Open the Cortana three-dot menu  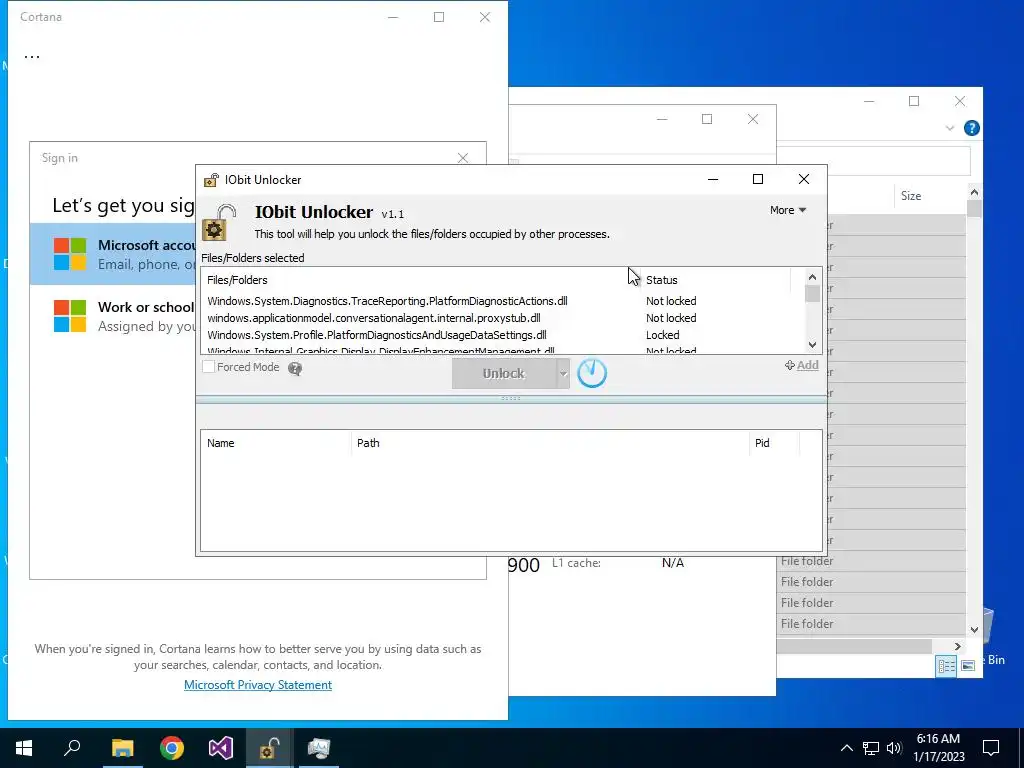(32, 57)
